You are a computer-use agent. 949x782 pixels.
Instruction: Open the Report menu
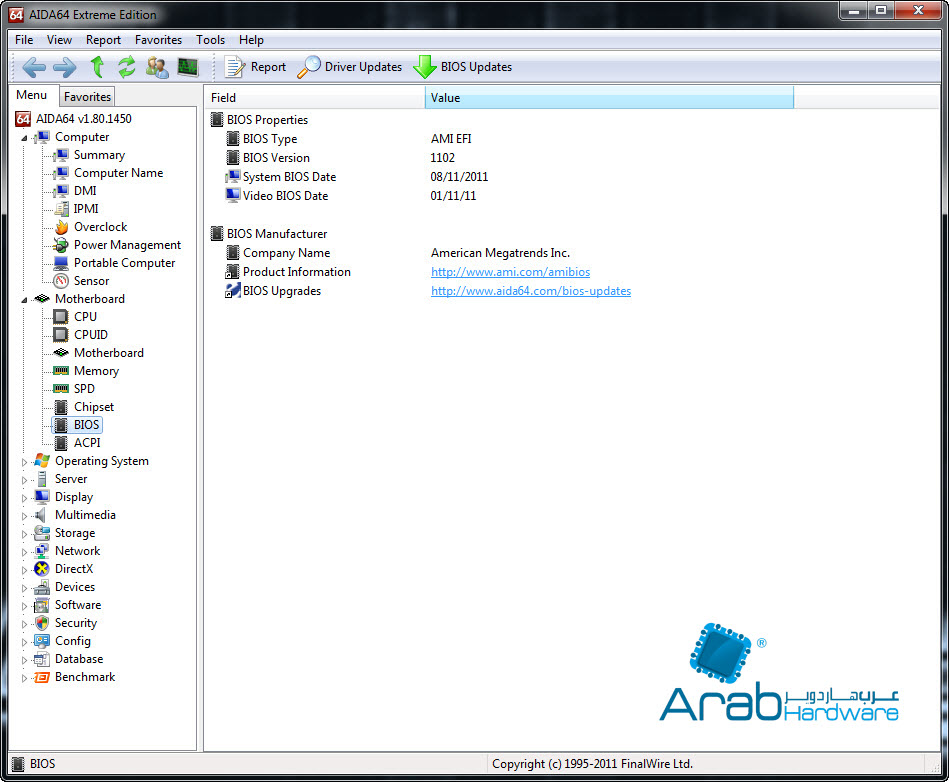pyautogui.click(x=103, y=40)
